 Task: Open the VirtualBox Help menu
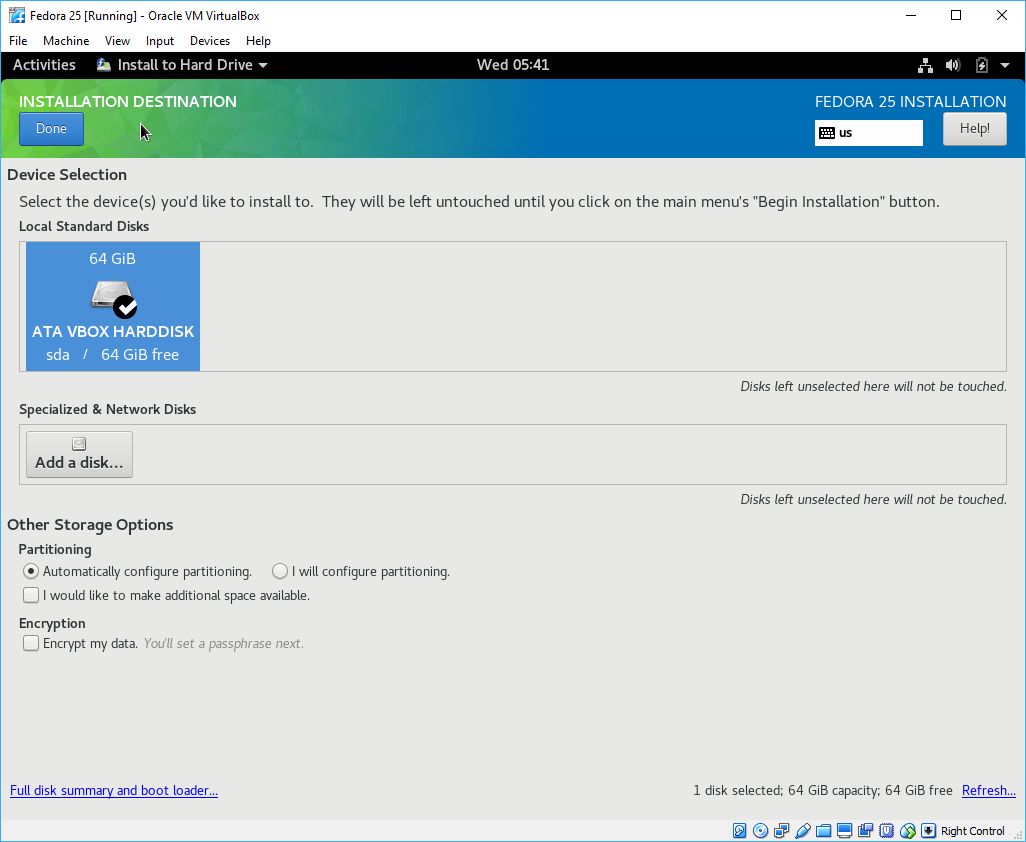pyautogui.click(x=258, y=41)
